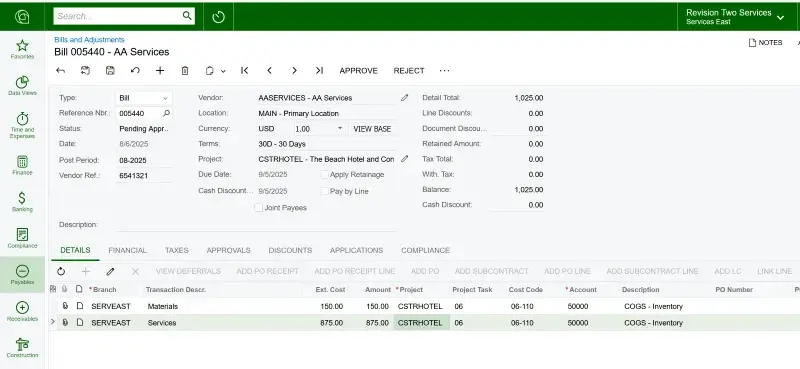Click the Acumatica logo icon
This screenshot has width=800, height=369.
tap(22, 16)
